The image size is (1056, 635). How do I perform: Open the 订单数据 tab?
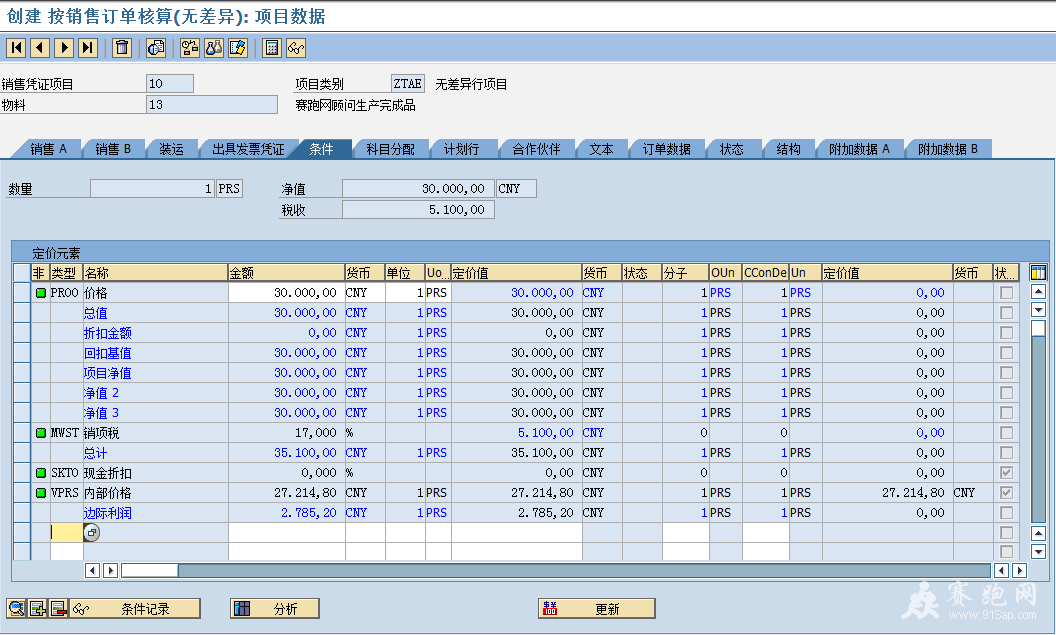pyautogui.click(x=666, y=149)
